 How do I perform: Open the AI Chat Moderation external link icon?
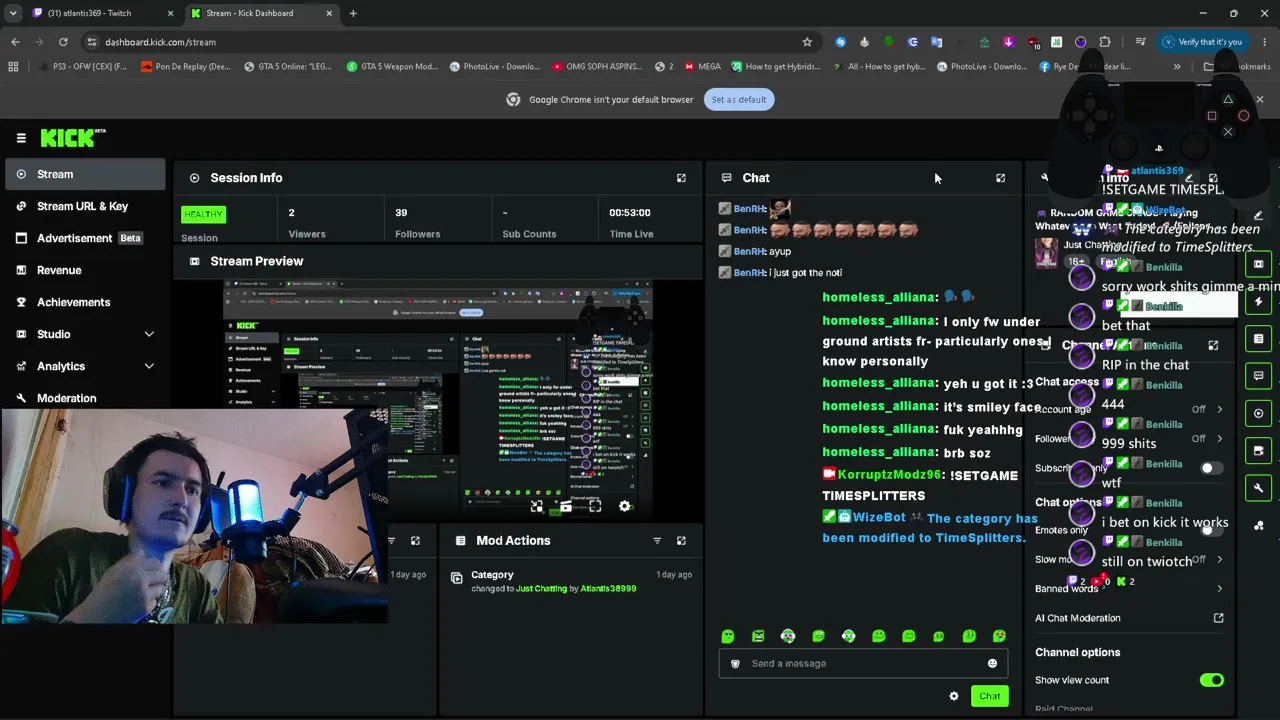point(1218,618)
